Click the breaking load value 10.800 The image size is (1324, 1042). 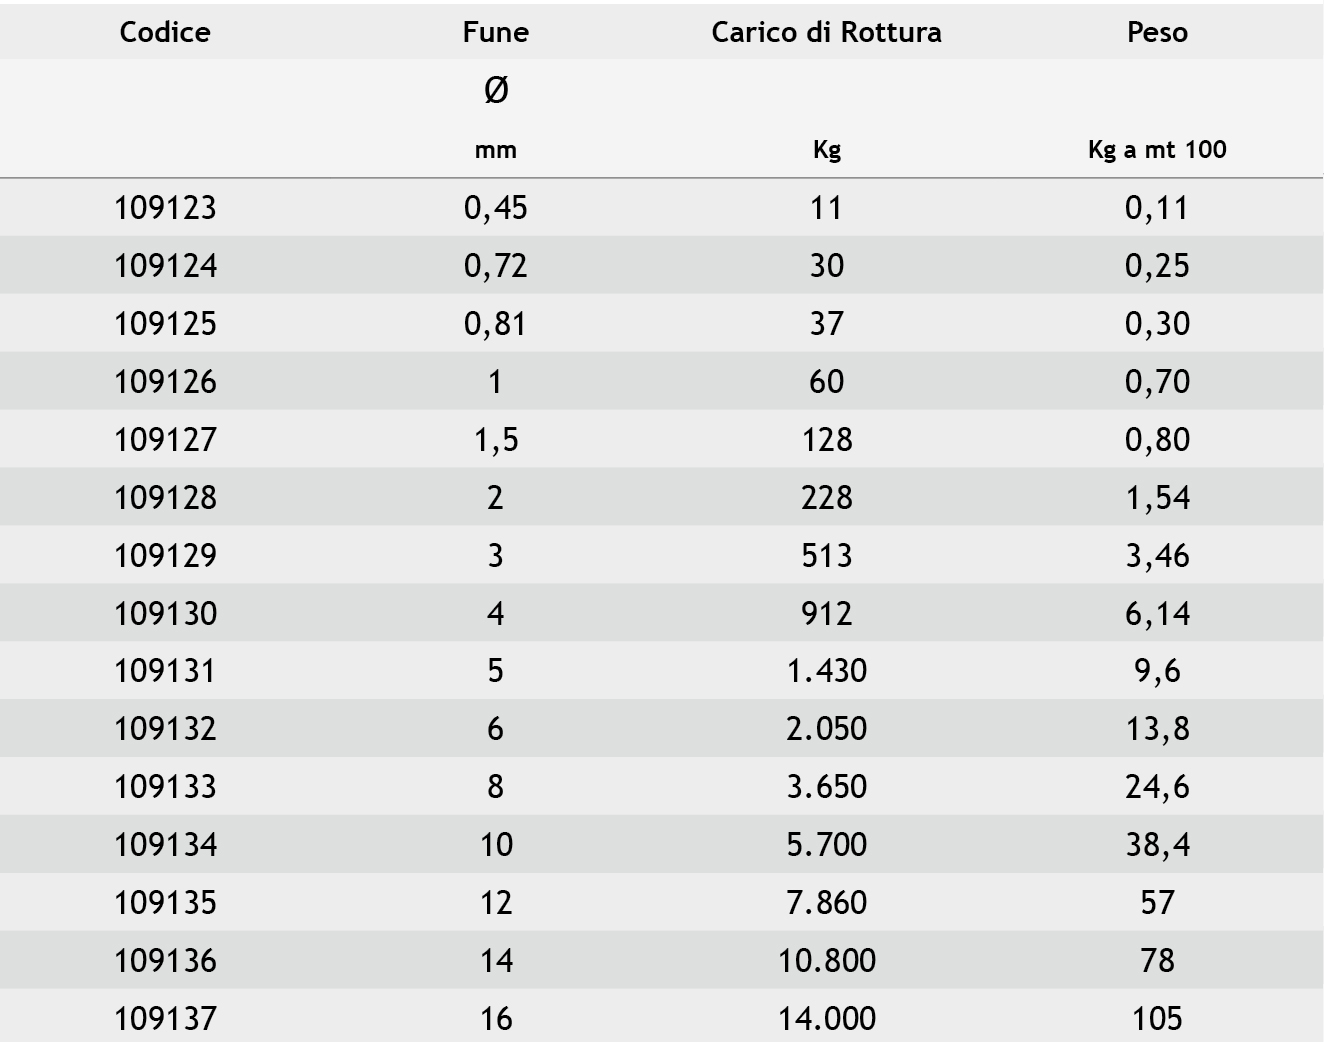pyautogui.click(x=826, y=961)
